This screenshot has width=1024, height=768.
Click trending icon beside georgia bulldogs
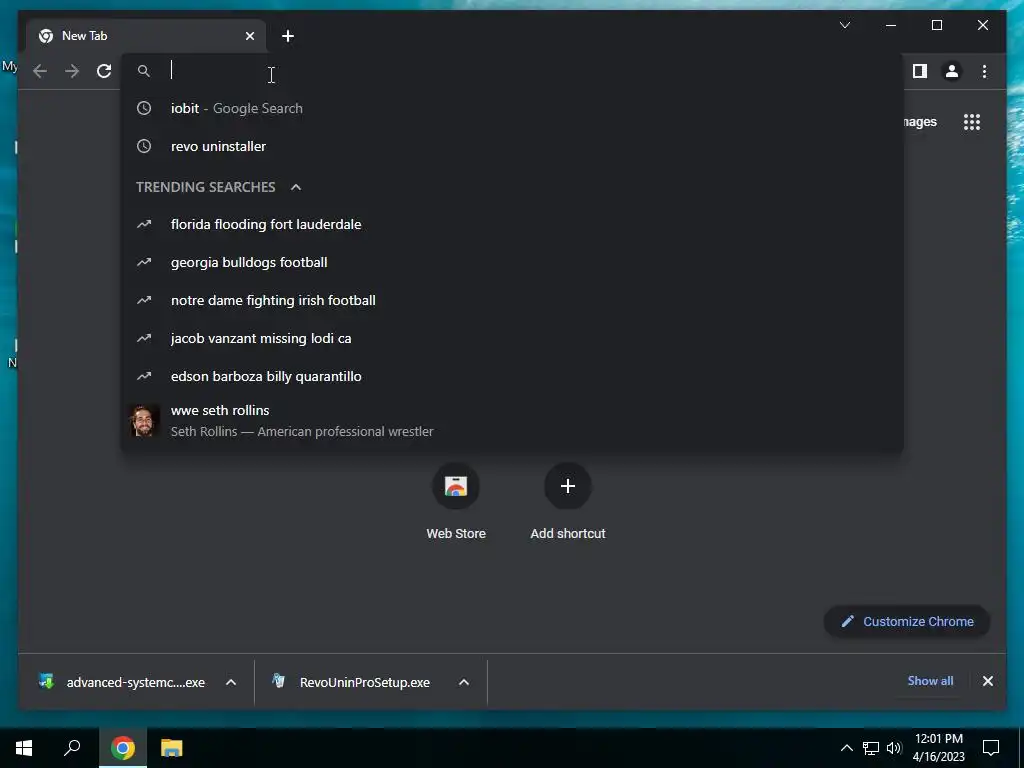144,263
